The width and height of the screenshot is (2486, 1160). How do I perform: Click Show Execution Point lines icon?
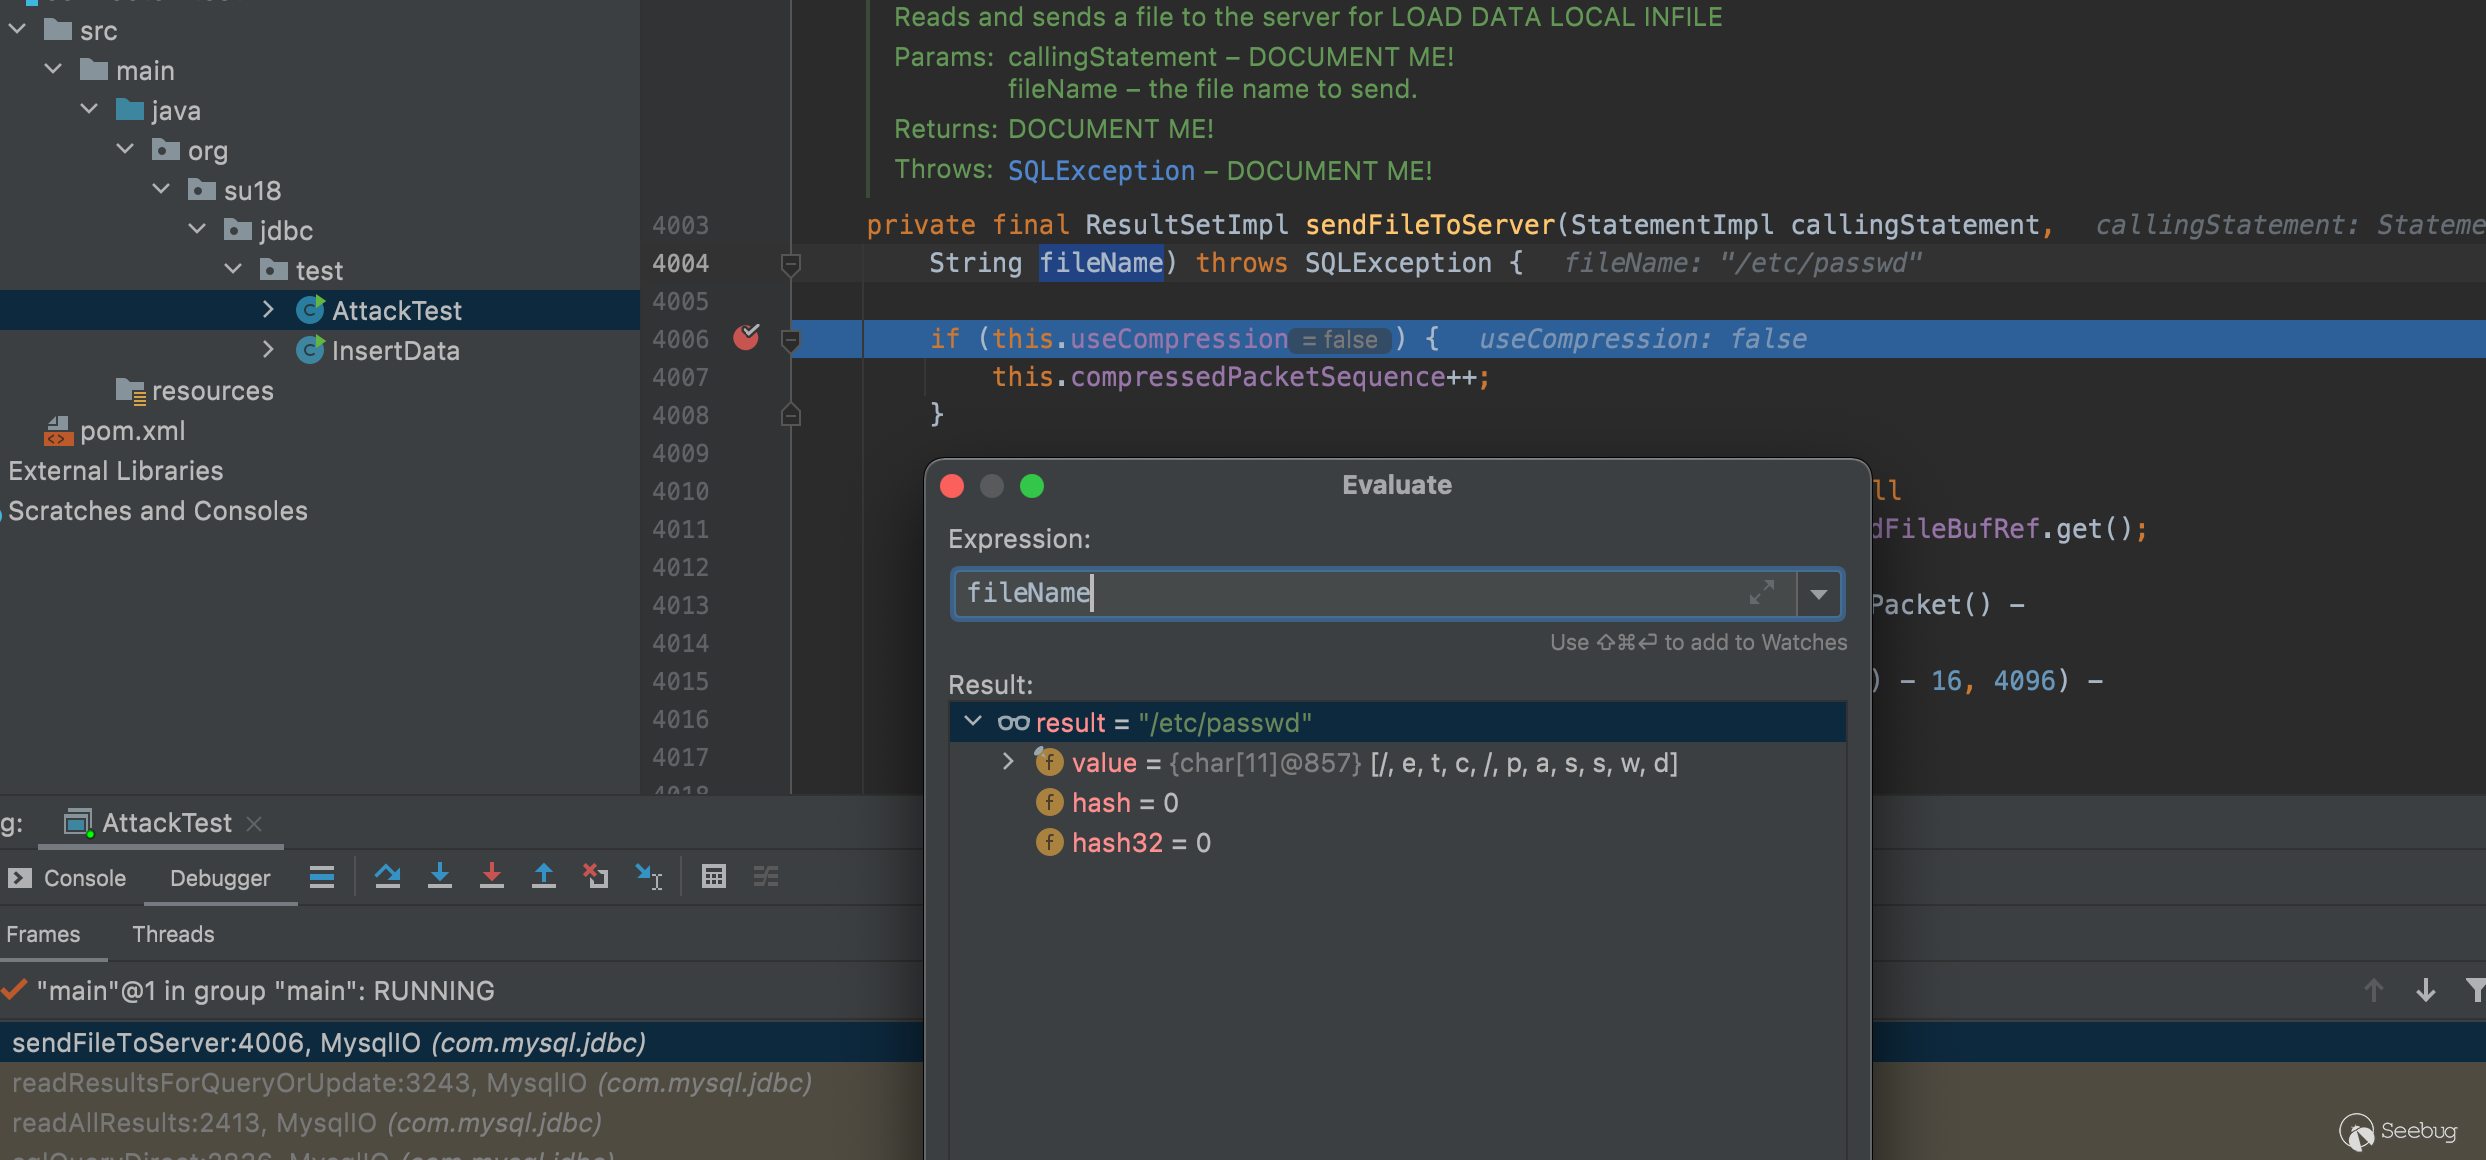(321, 877)
